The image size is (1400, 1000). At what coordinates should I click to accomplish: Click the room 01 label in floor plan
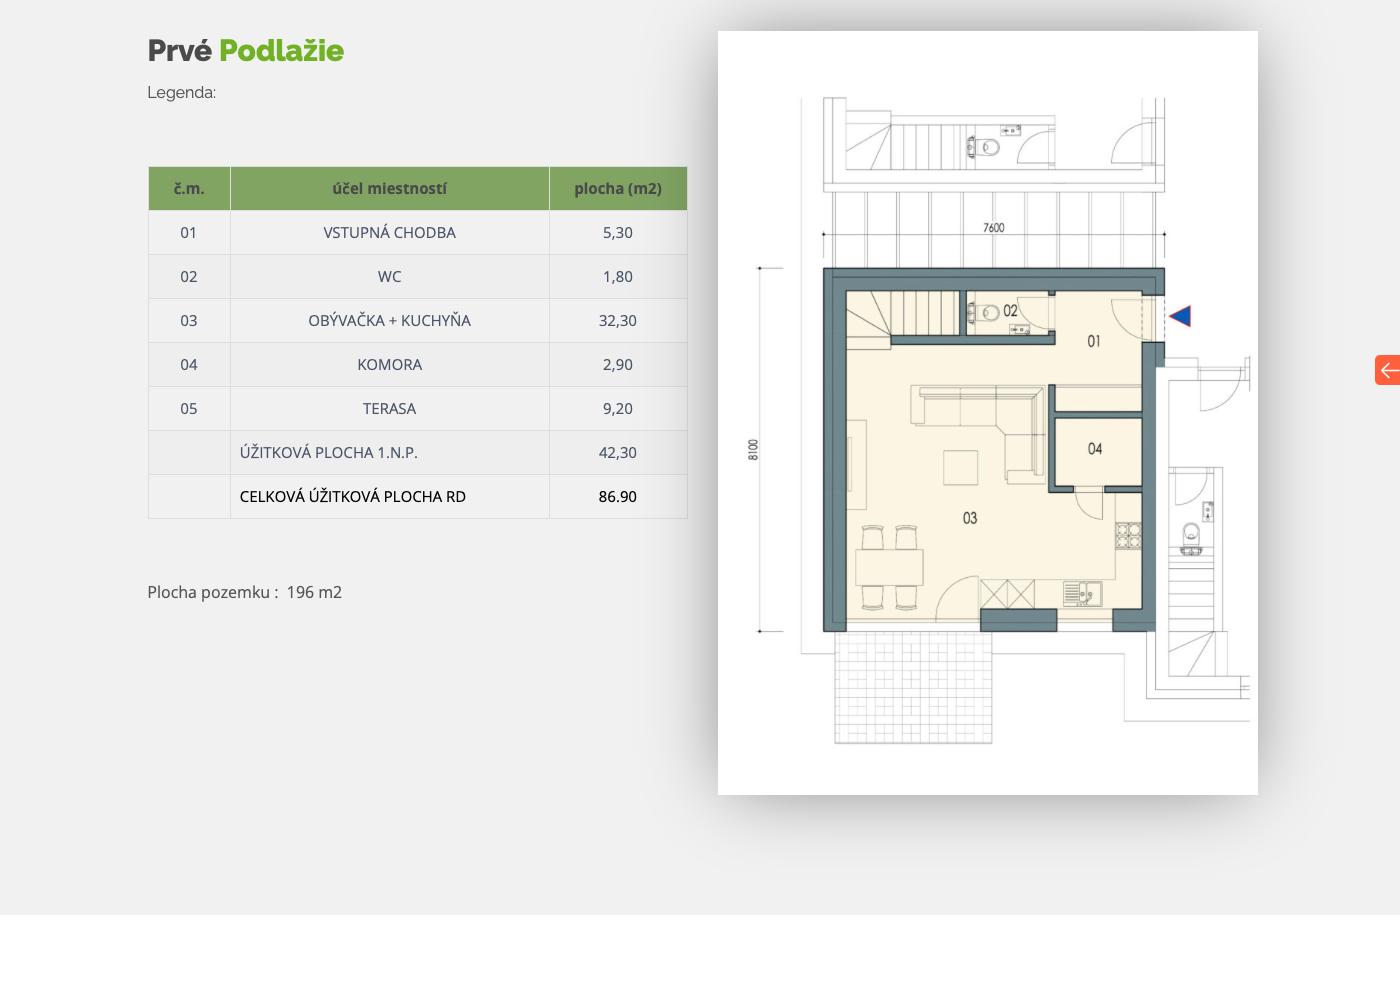1094,341
